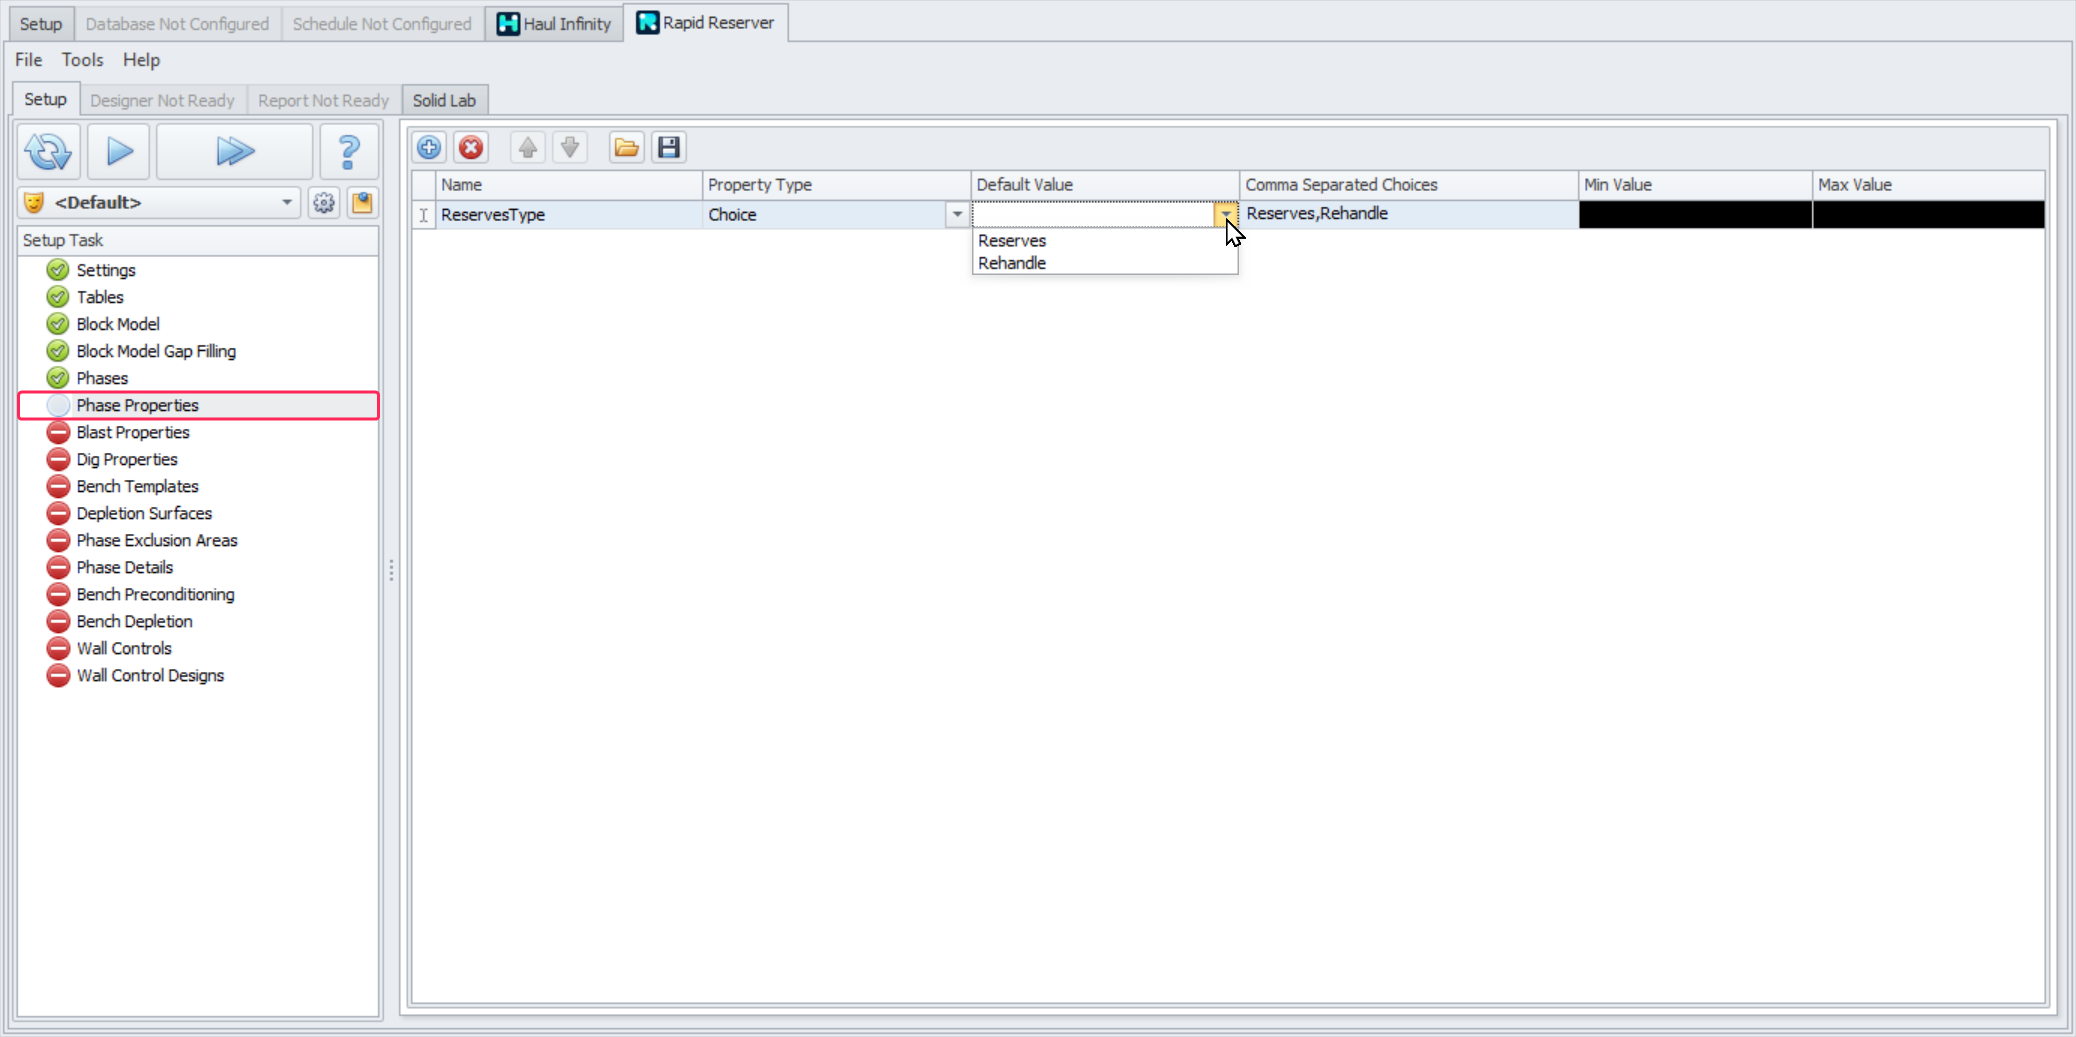Click the shield icon beside Default
This screenshot has width=2076, height=1037.
click(x=34, y=203)
